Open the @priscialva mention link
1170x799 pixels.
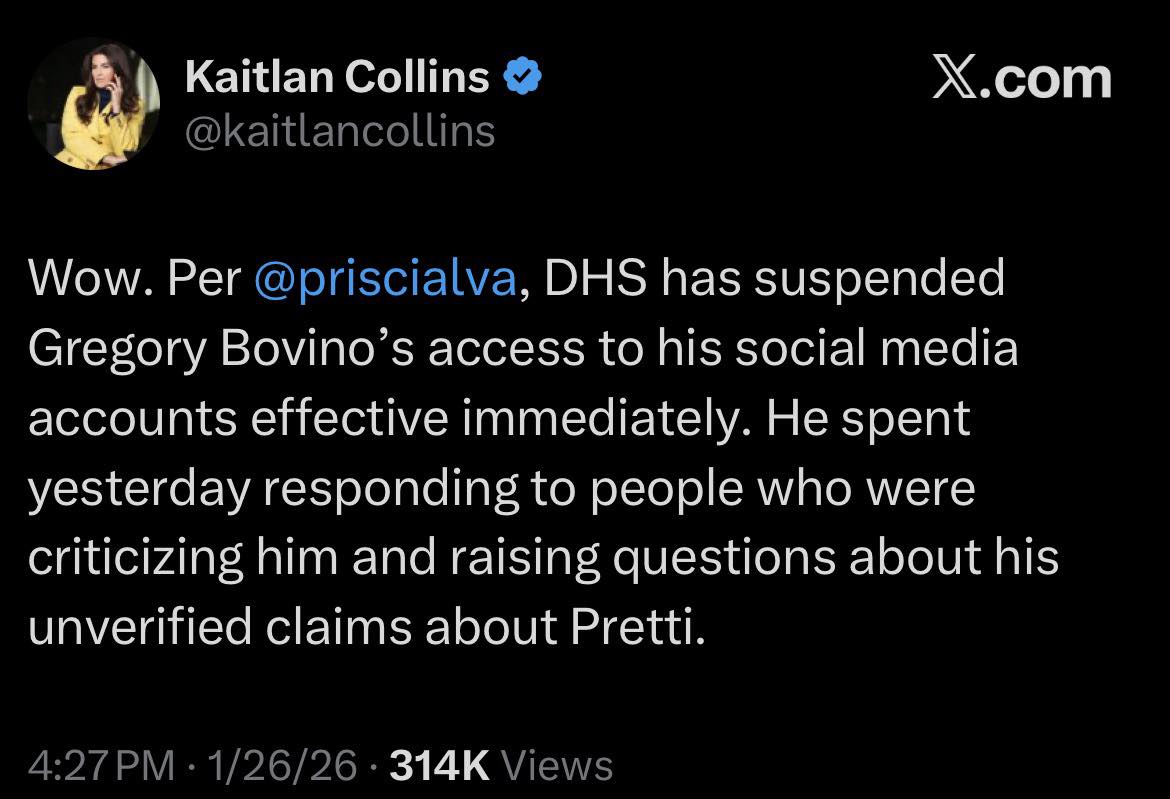(386, 280)
